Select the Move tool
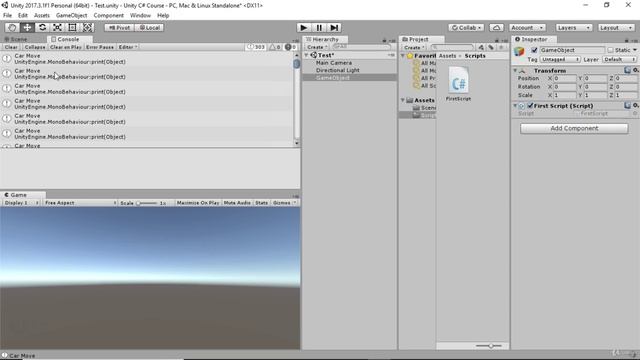The image size is (640, 360). [x=27, y=27]
